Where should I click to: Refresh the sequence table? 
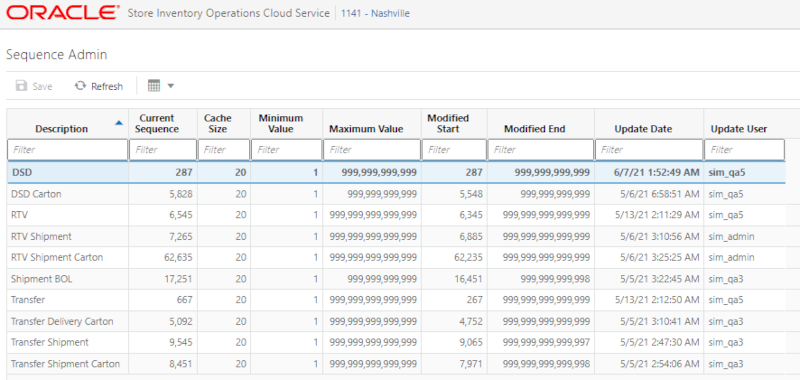pyautogui.click(x=98, y=86)
